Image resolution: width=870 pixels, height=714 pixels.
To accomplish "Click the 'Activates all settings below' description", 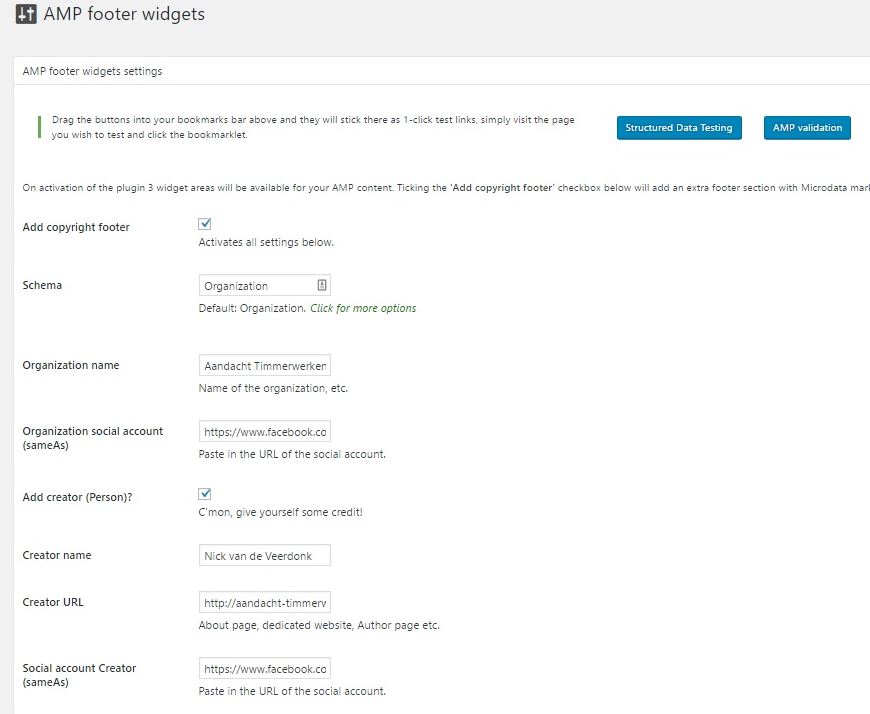I will tap(266, 242).
